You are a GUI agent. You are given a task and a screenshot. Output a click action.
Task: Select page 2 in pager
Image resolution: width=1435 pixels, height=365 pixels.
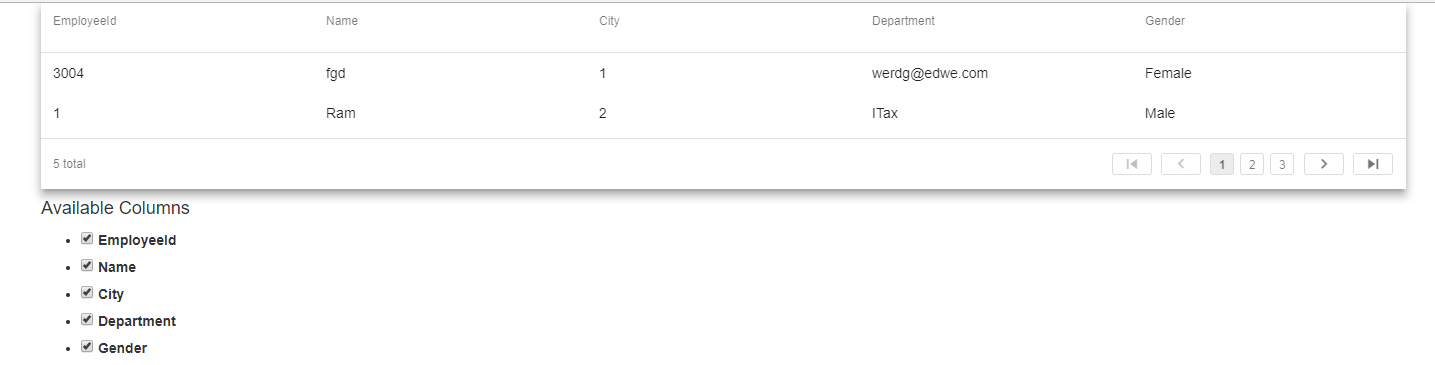(1252, 164)
